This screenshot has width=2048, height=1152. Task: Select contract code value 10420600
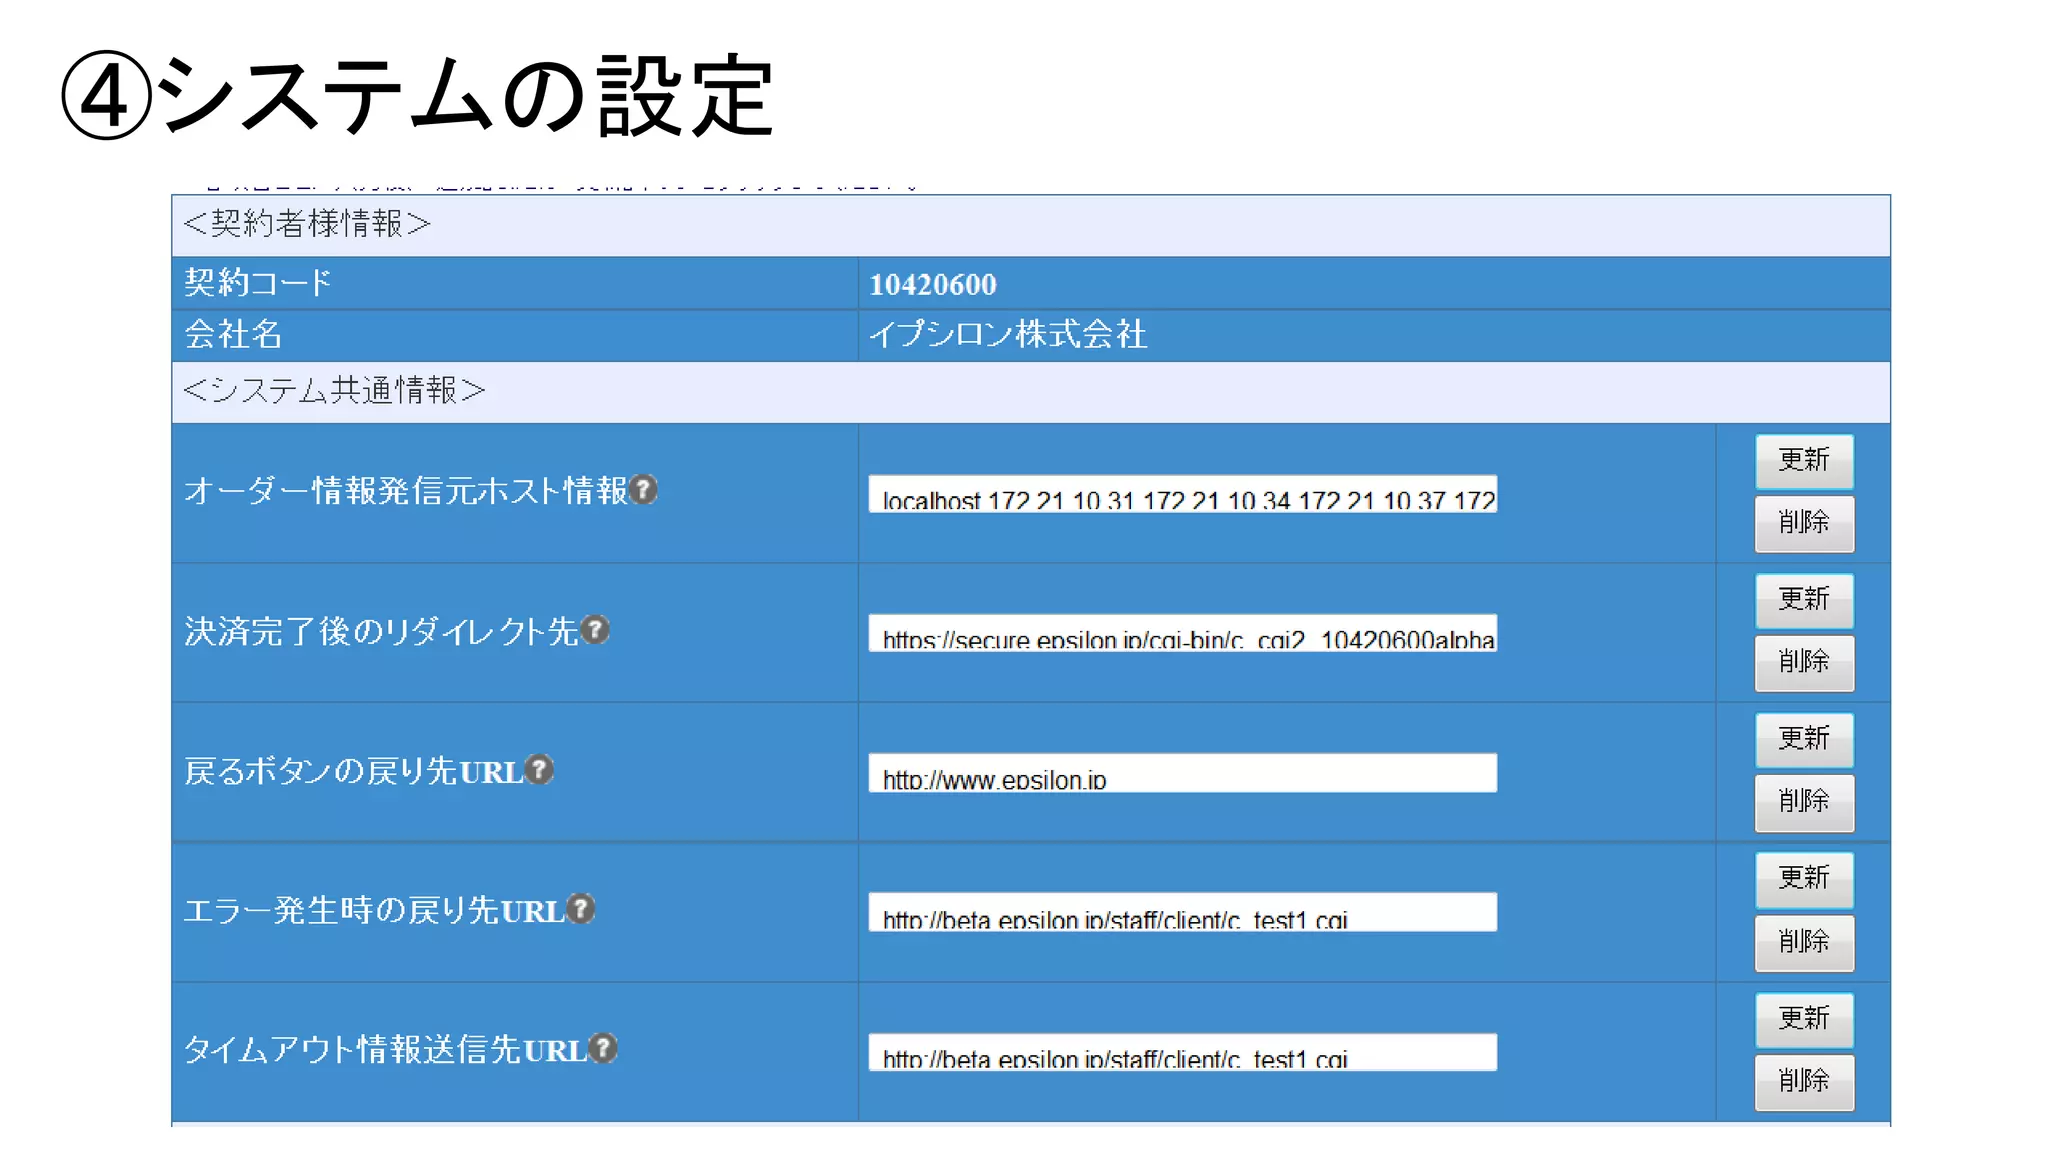(933, 285)
